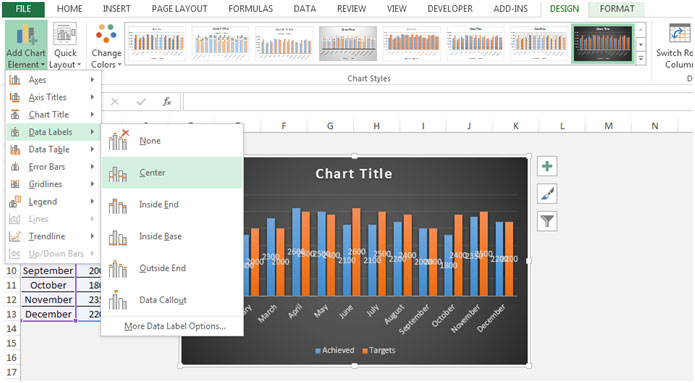Select row header 17

pos(11,372)
